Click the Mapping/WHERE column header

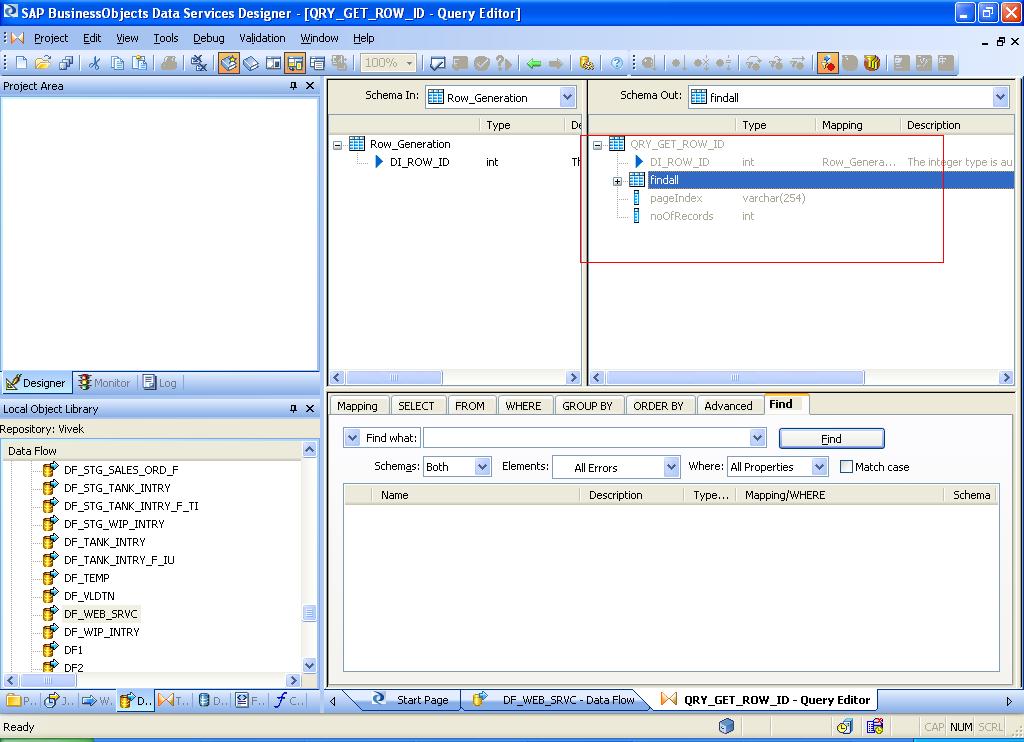[x=839, y=495]
